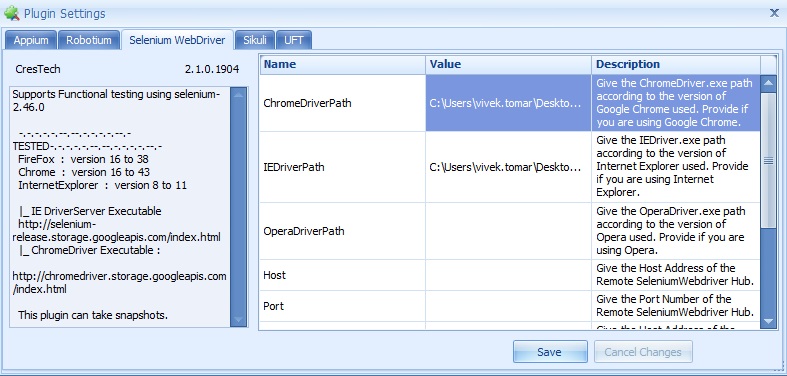
Task: Click the Save button
Action: [550, 352]
